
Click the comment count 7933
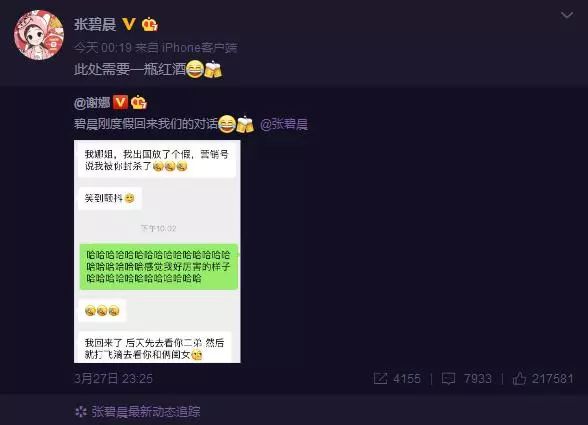tap(478, 378)
